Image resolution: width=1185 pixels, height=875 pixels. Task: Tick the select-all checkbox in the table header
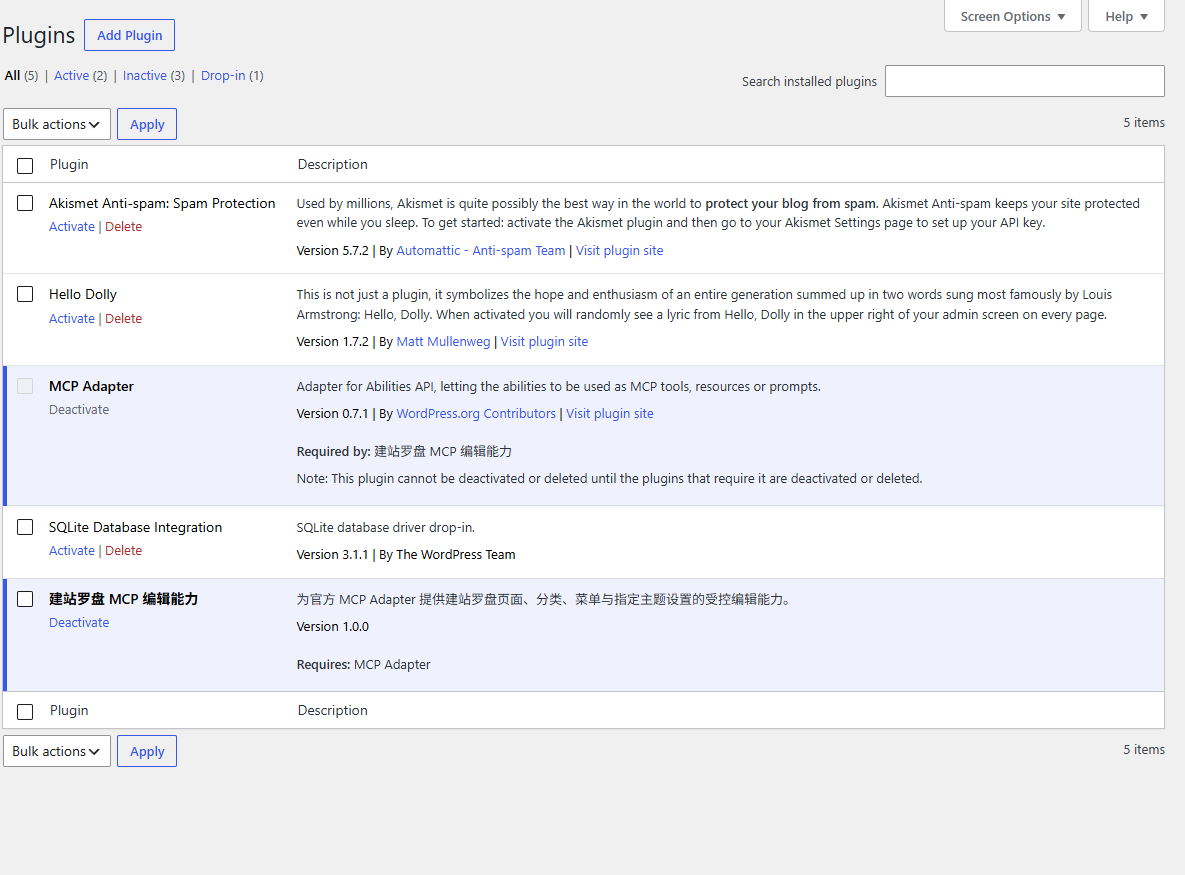click(25, 165)
